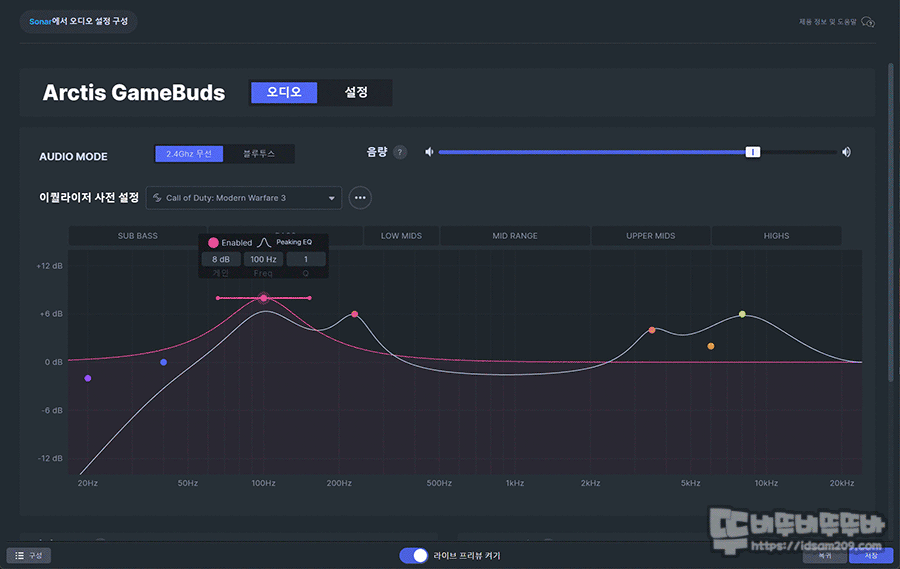Click the blue 저장 save button
Image resolution: width=900 pixels, height=569 pixels.
pyautogui.click(x=871, y=555)
